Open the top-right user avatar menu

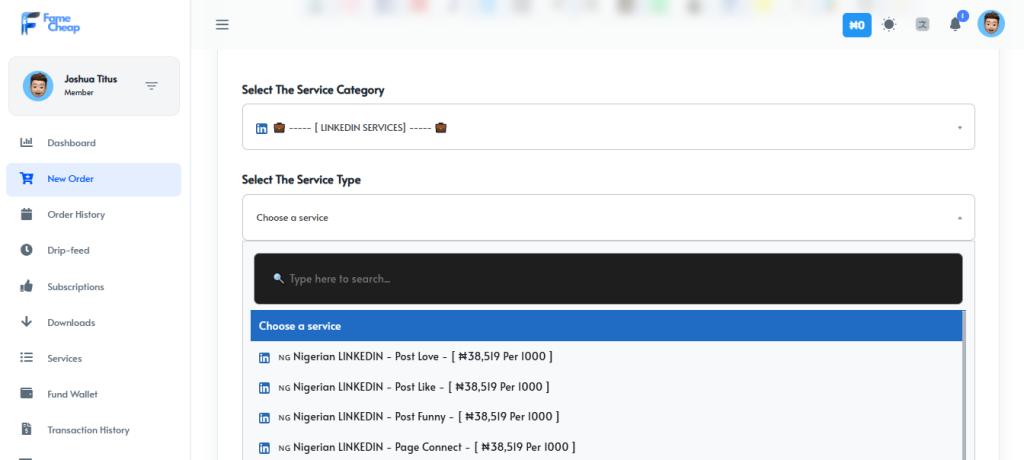[991, 24]
